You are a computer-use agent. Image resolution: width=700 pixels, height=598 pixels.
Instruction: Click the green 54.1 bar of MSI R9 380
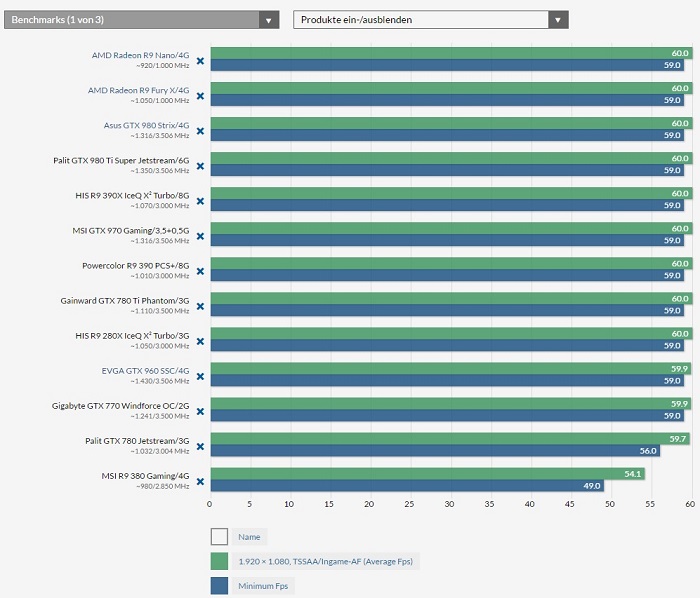428,474
